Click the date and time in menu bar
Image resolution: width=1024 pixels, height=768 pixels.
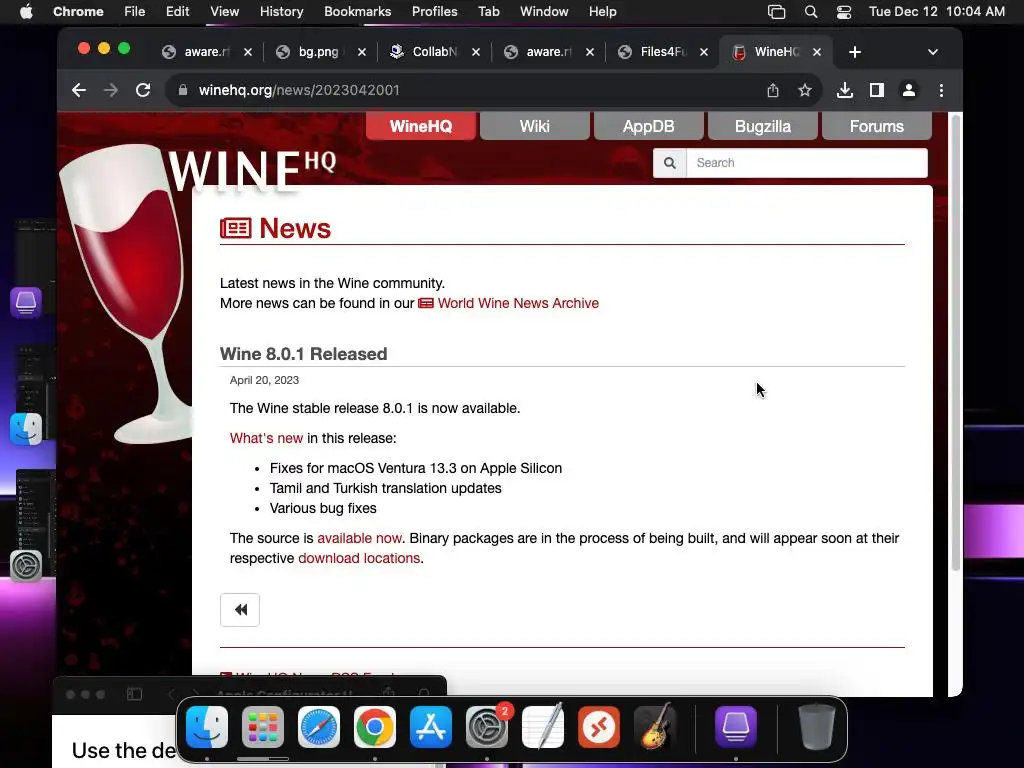(936, 12)
